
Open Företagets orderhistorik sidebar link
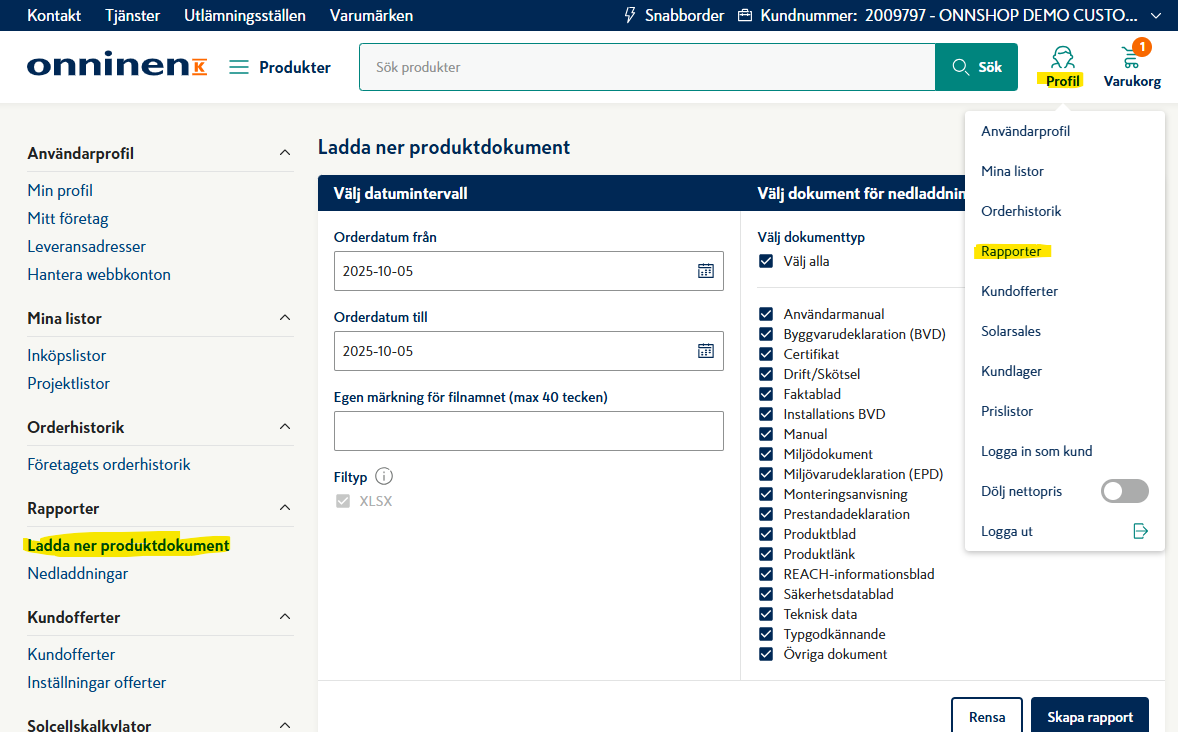coord(109,464)
